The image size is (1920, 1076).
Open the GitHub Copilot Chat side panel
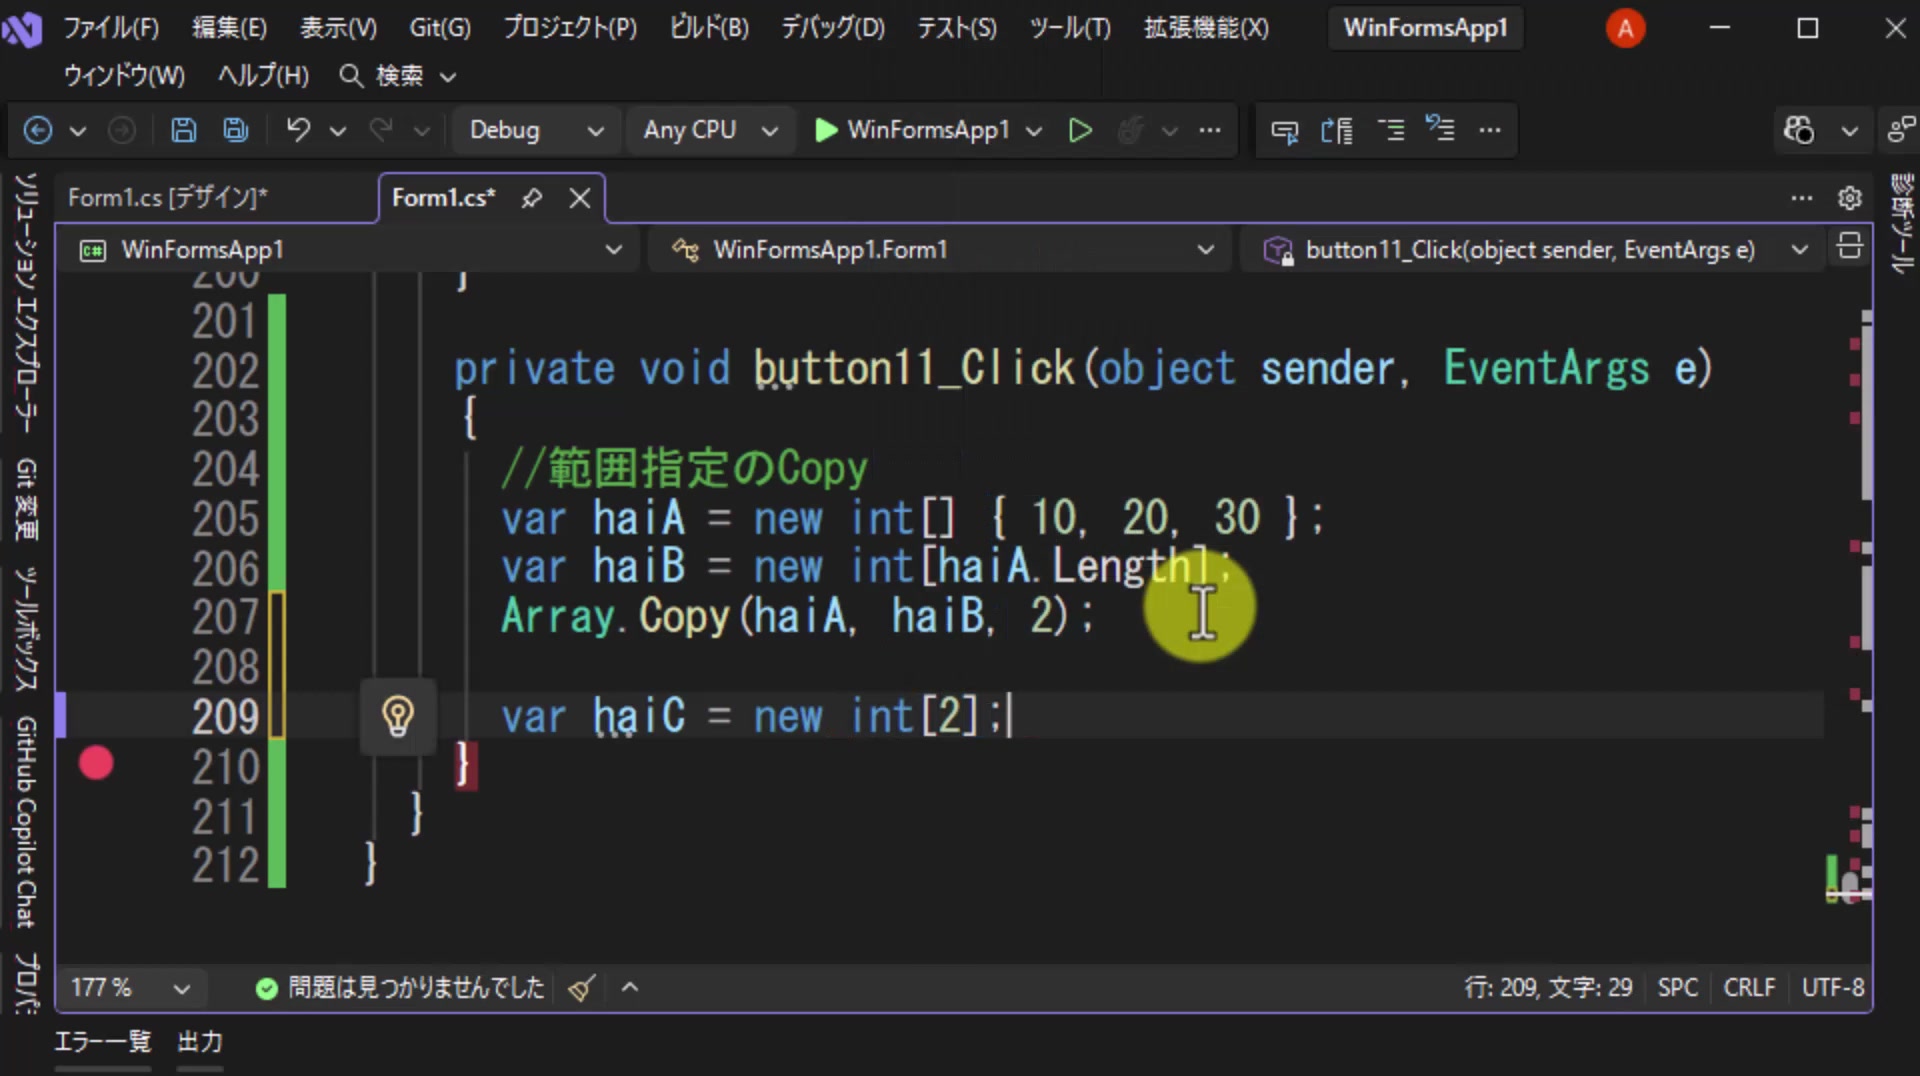coord(26,821)
